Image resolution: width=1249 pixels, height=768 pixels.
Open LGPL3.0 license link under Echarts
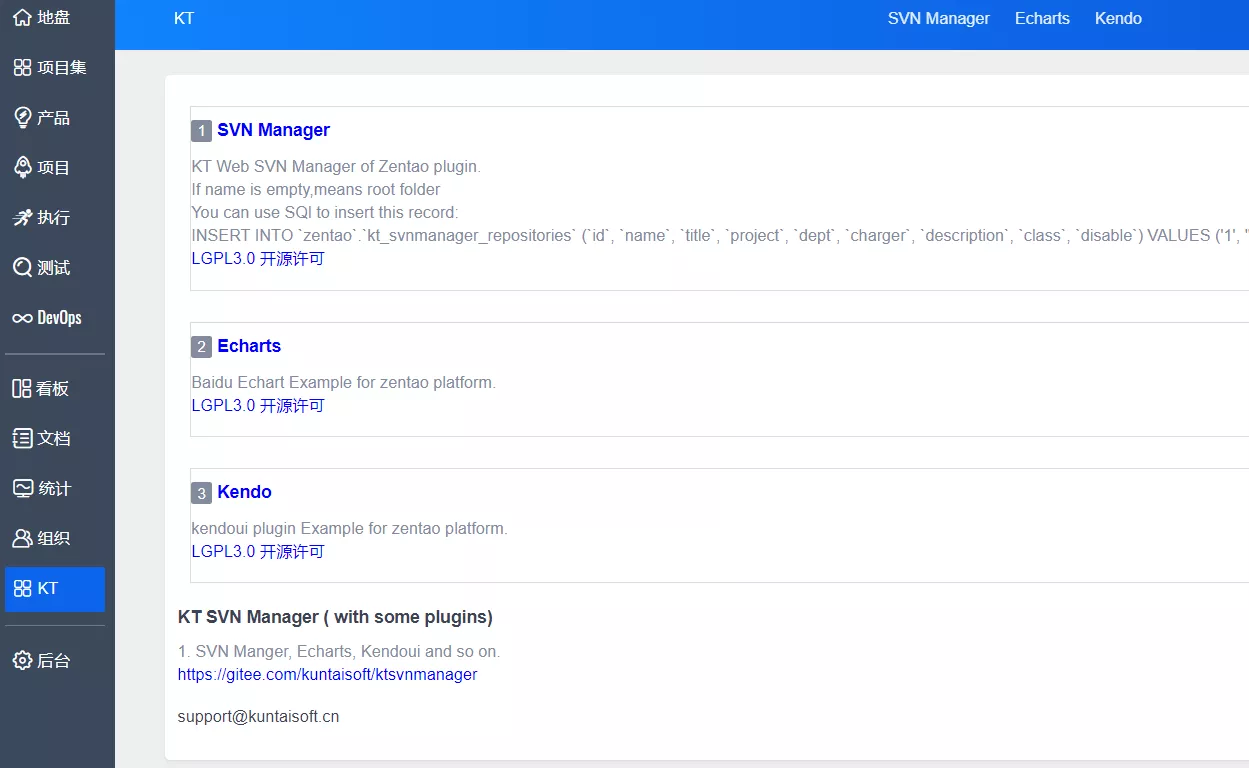pos(258,406)
